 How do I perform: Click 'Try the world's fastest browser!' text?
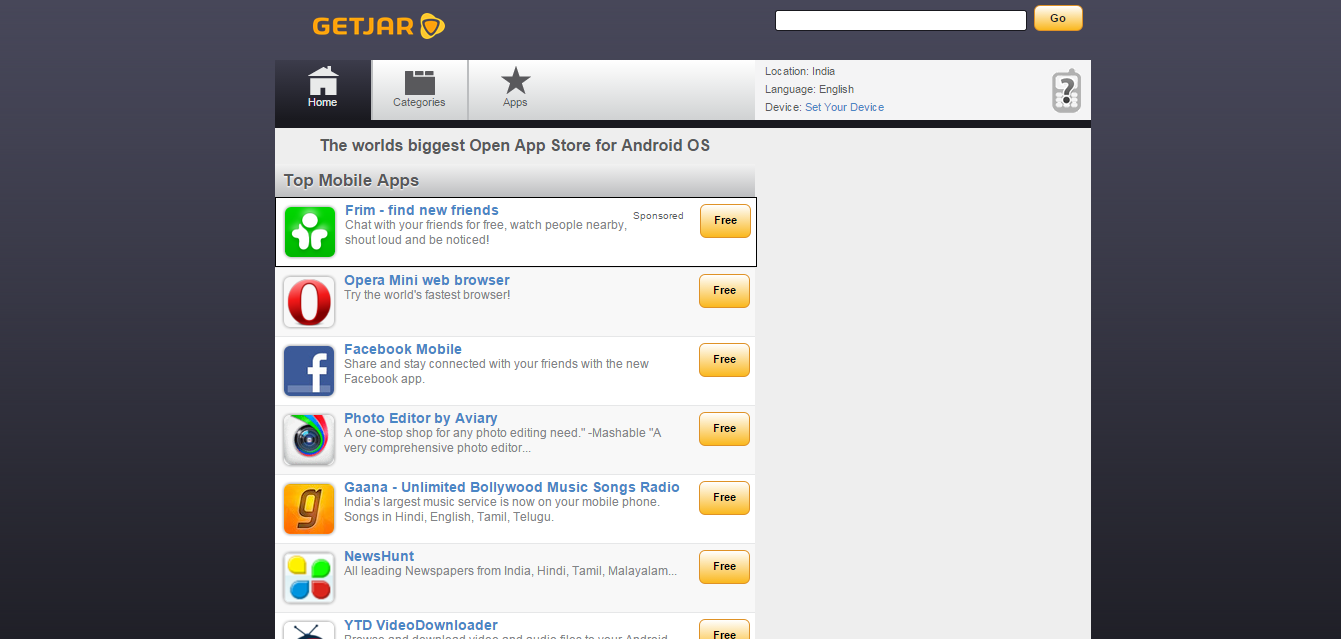pyautogui.click(x=427, y=295)
